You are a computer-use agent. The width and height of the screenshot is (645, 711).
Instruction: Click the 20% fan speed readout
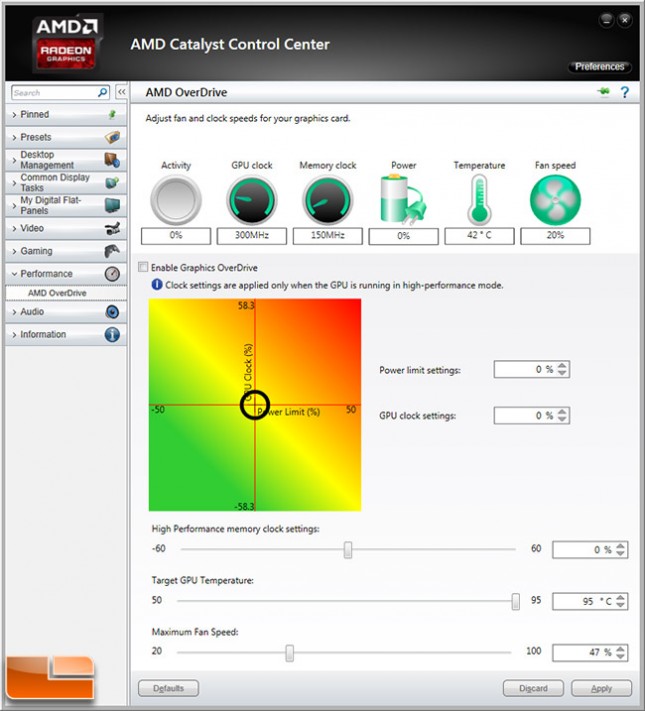pyautogui.click(x=555, y=236)
